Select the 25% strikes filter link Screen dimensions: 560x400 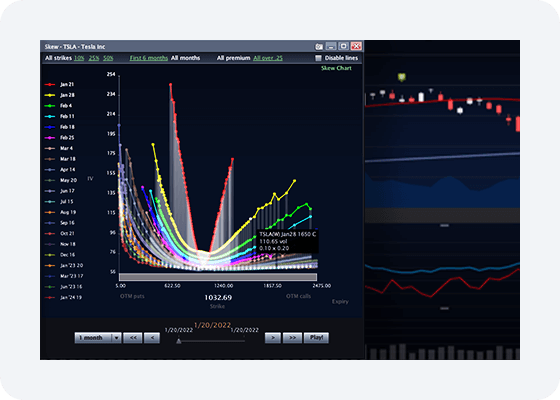(94, 58)
